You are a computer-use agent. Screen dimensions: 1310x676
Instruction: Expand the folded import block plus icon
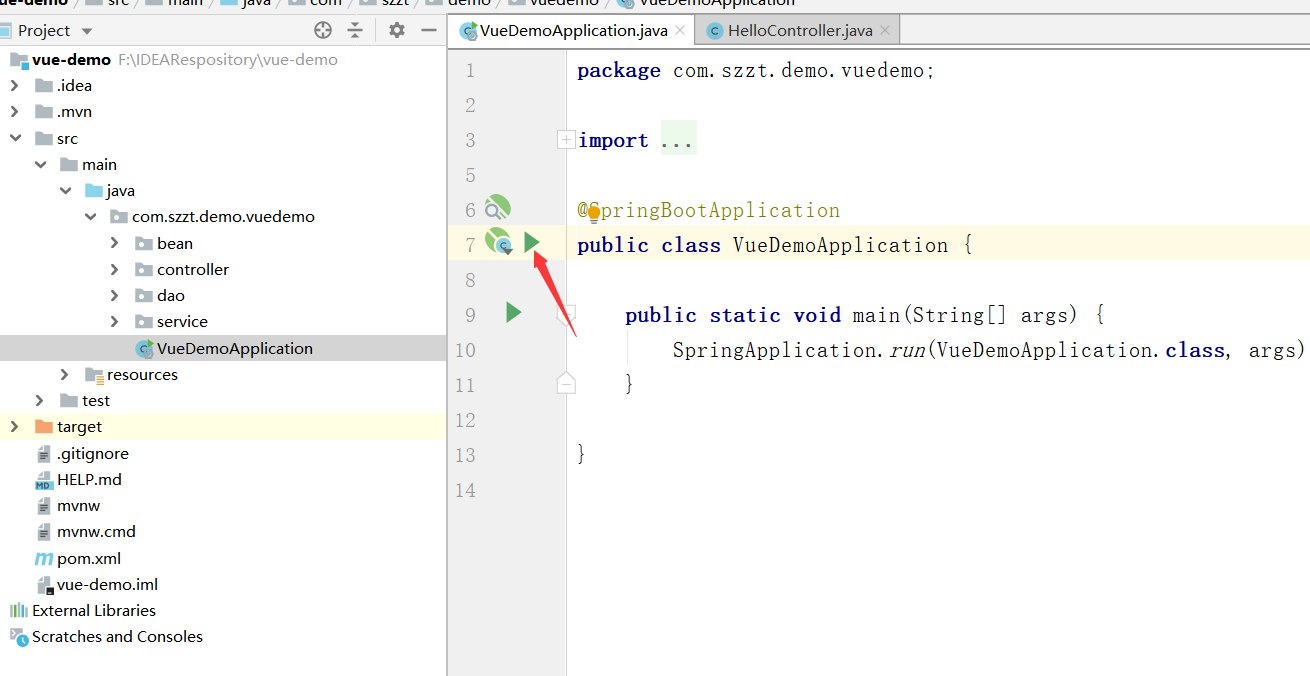566,140
